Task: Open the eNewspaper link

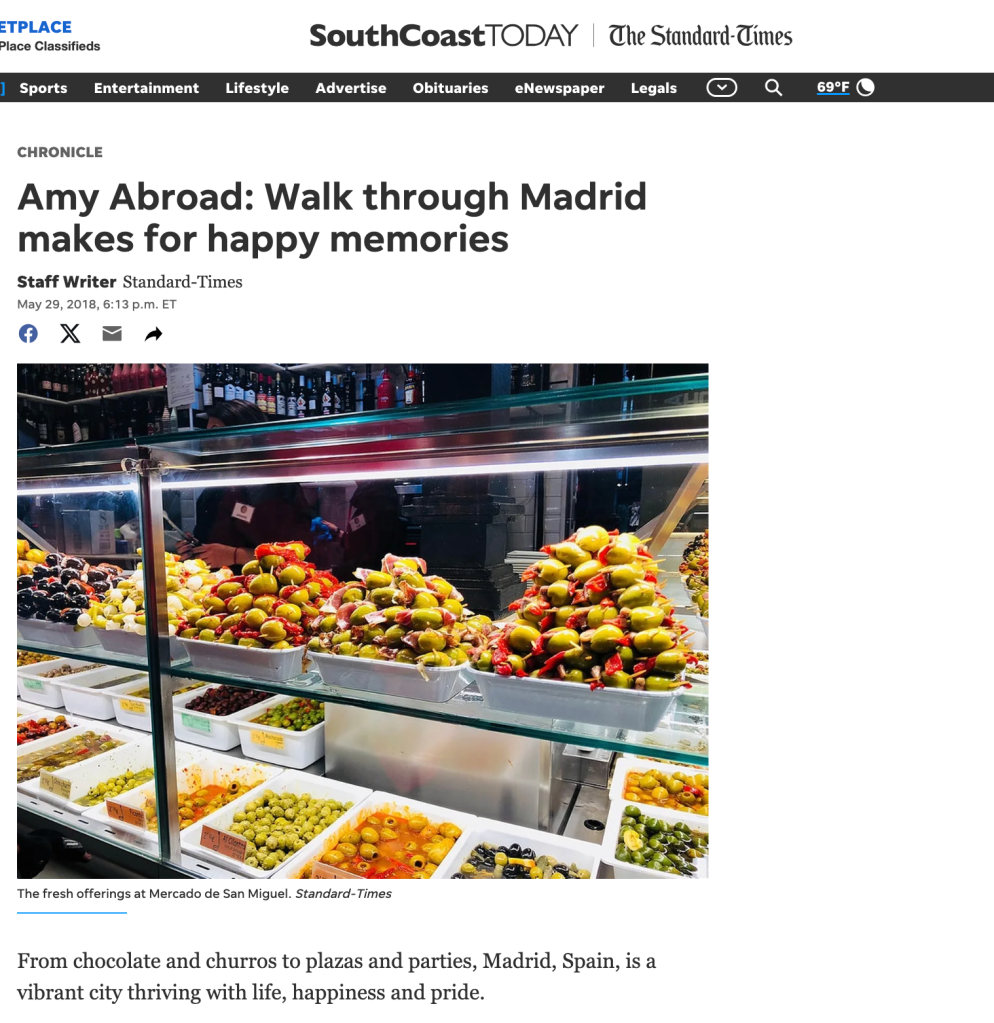Action: tap(560, 88)
